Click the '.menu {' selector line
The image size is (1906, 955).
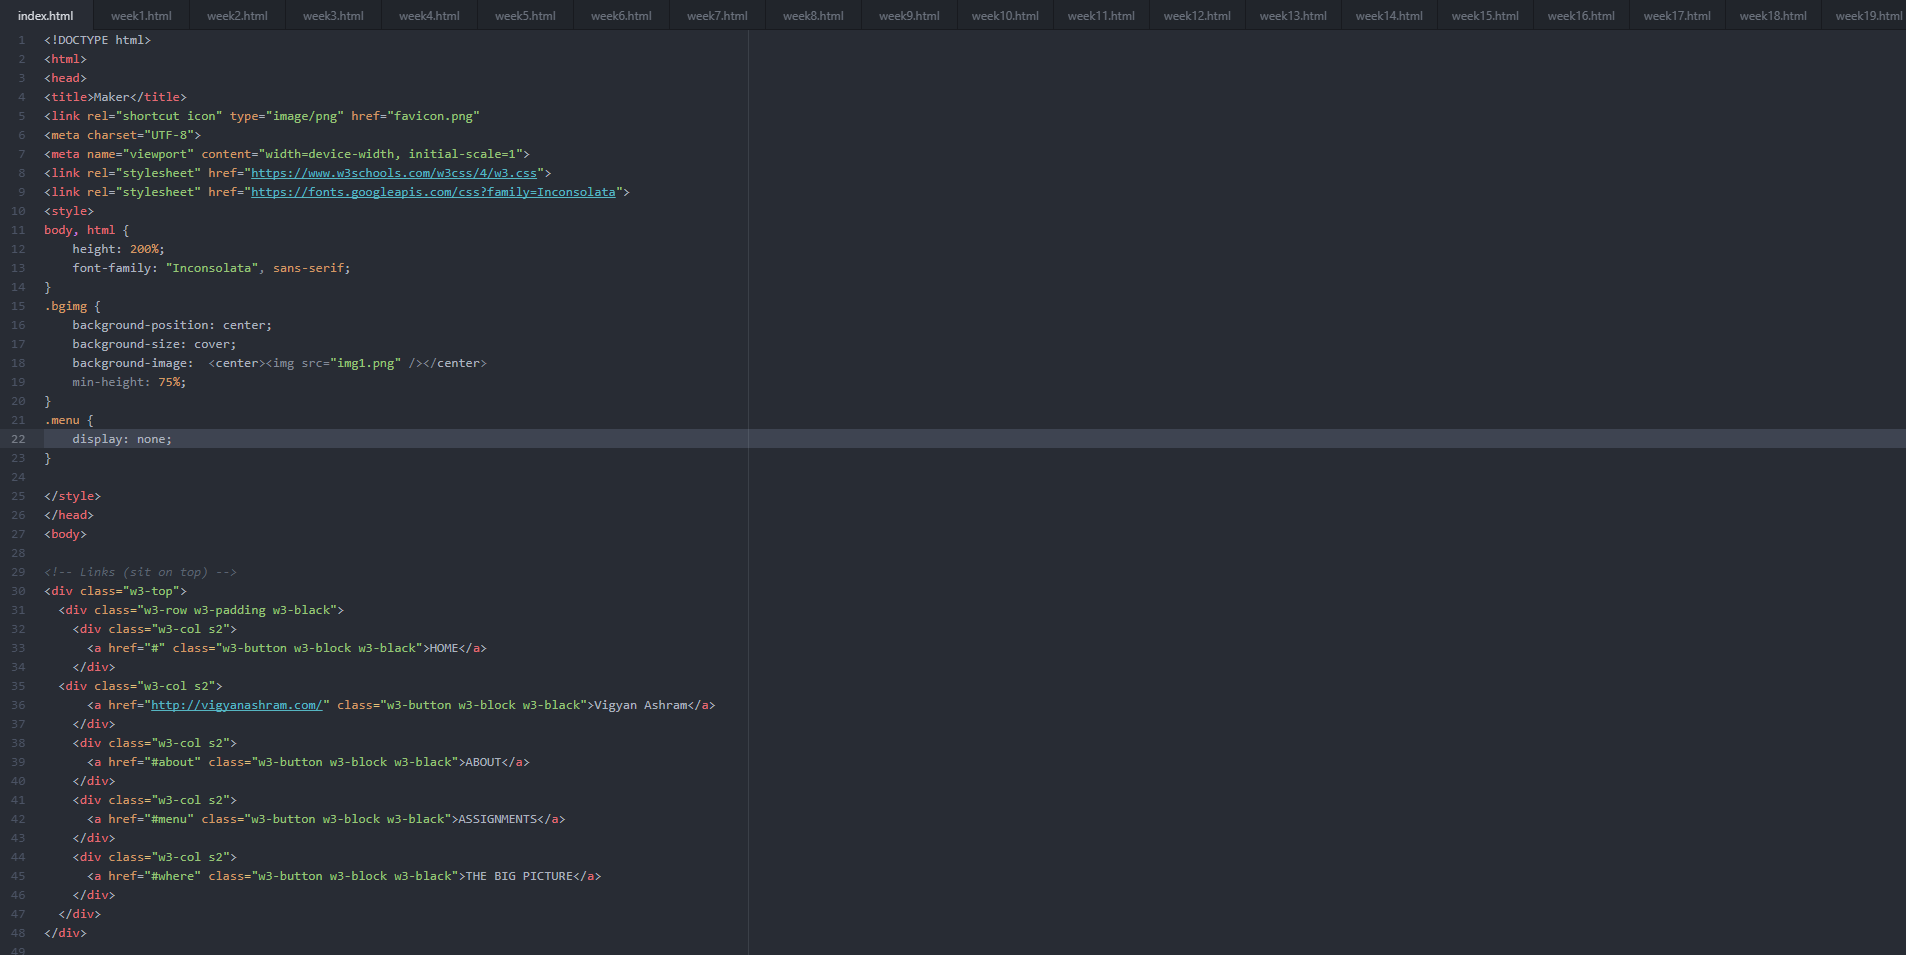click(69, 420)
